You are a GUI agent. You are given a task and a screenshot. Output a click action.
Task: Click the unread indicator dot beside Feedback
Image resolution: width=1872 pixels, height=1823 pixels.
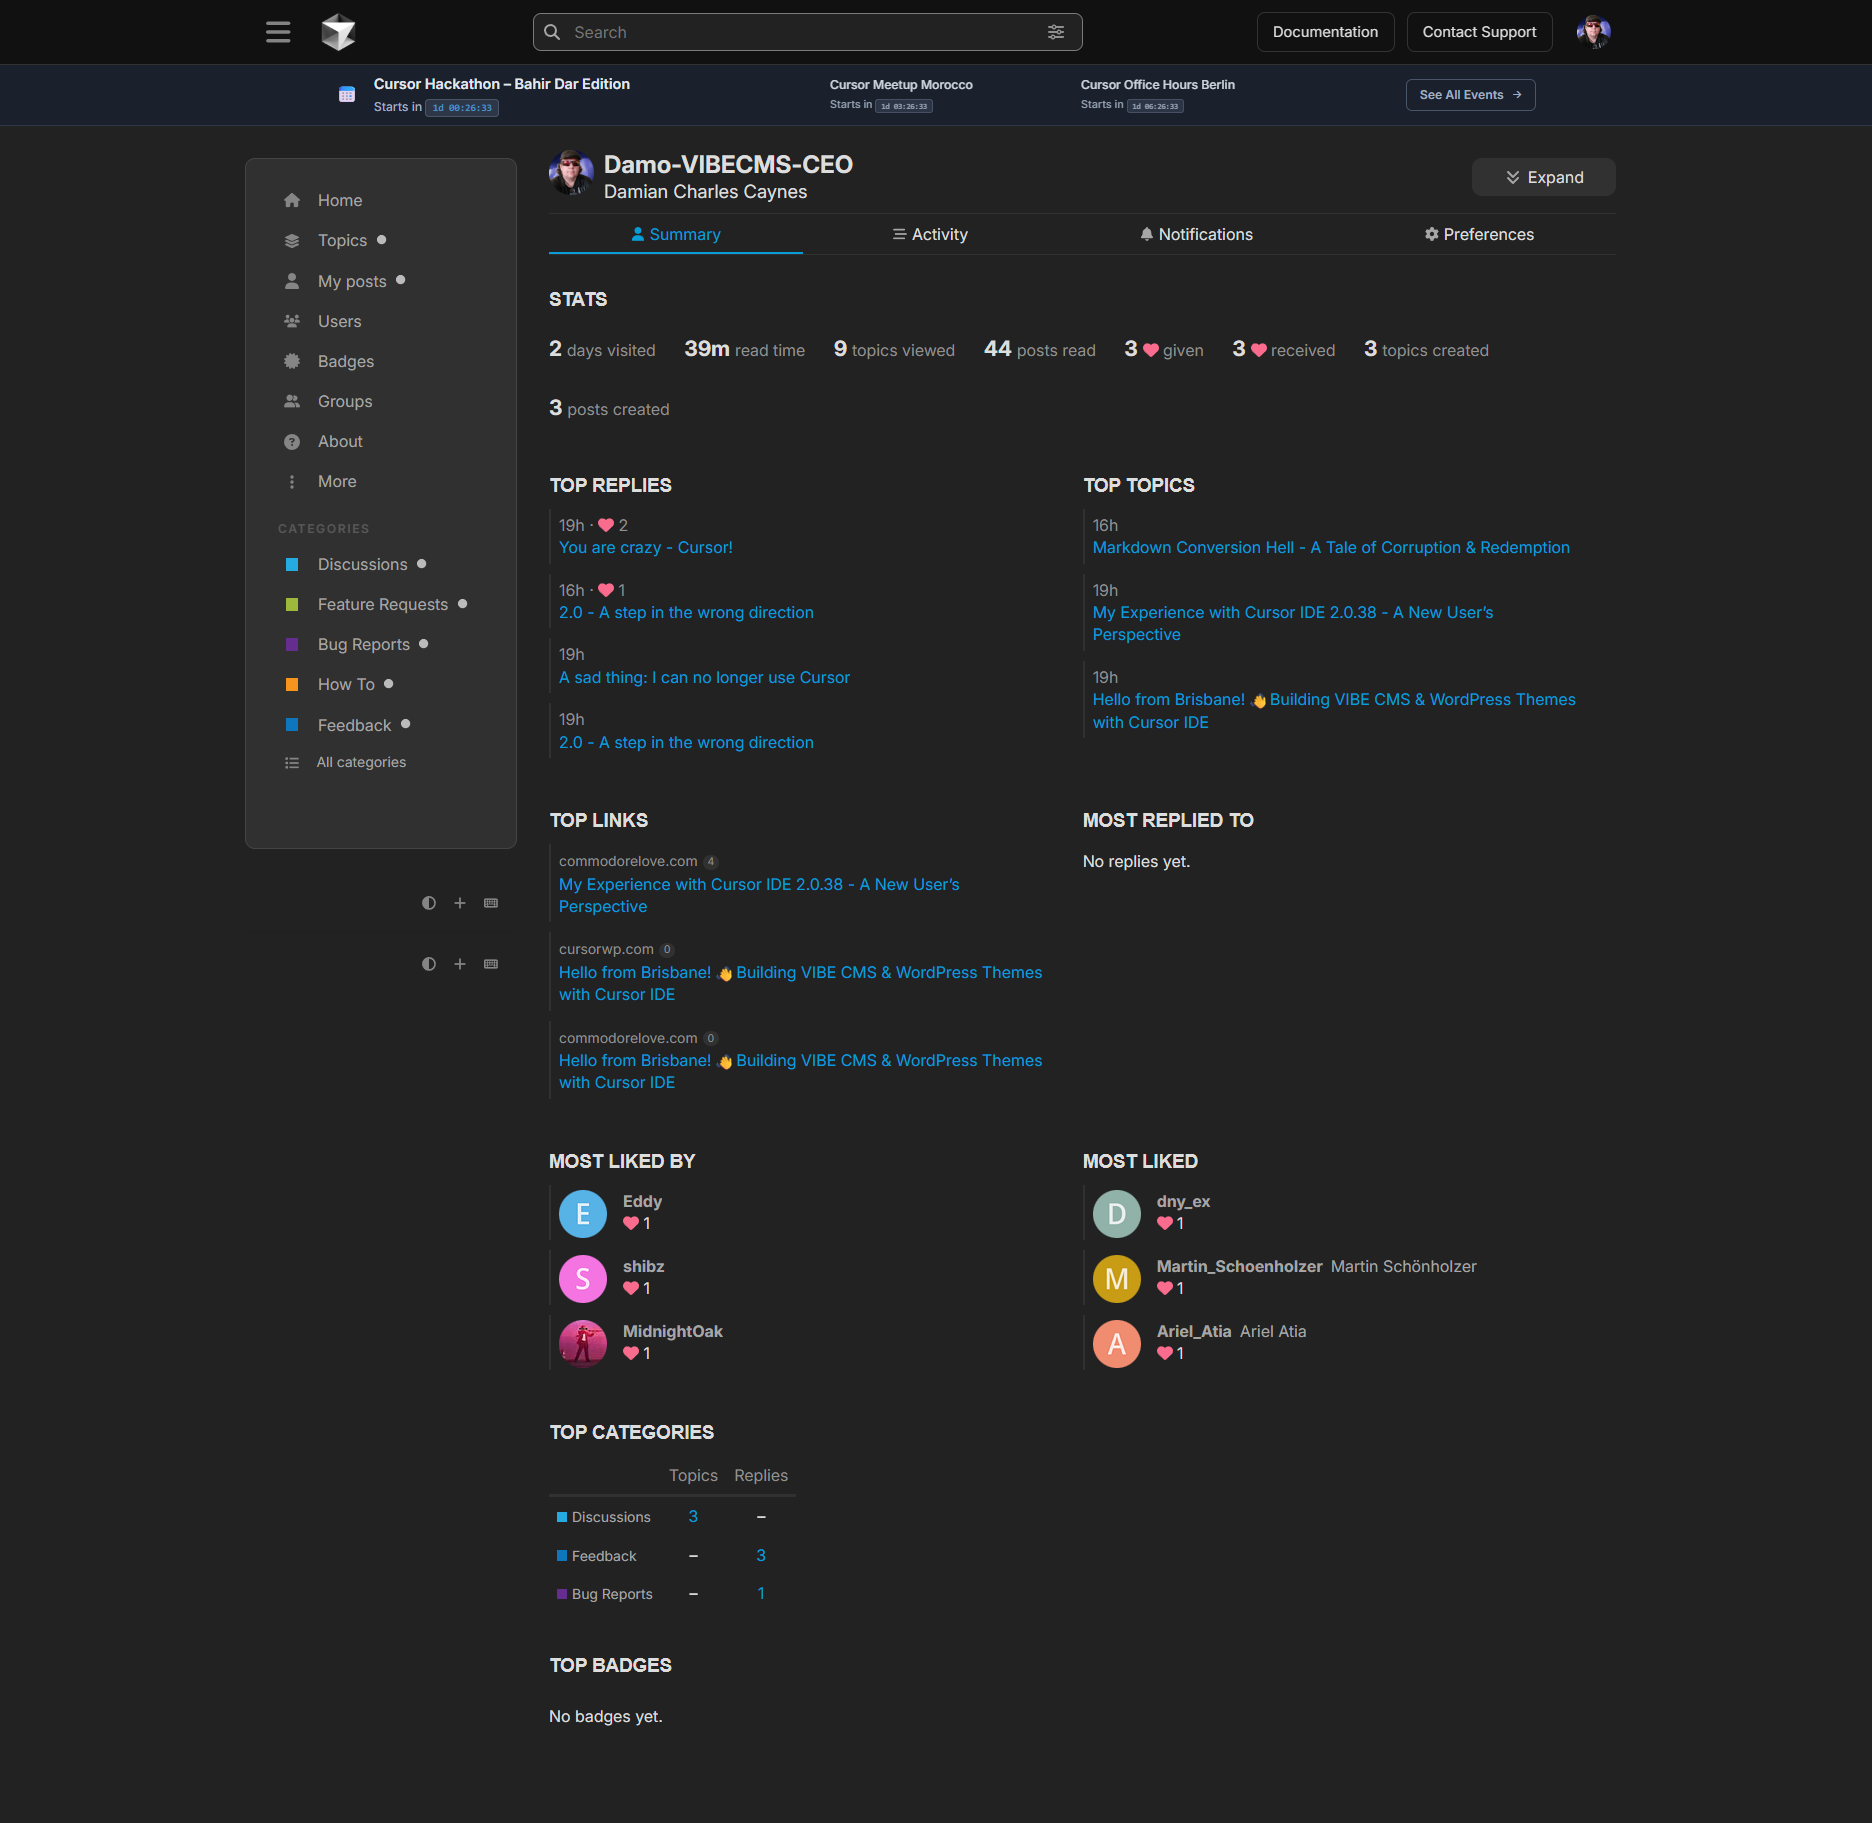406,723
